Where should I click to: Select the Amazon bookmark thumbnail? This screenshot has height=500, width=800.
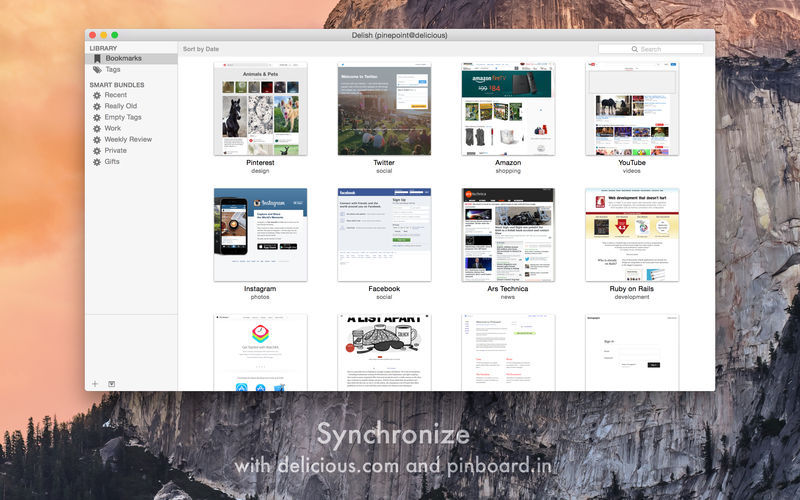pyautogui.click(x=507, y=109)
